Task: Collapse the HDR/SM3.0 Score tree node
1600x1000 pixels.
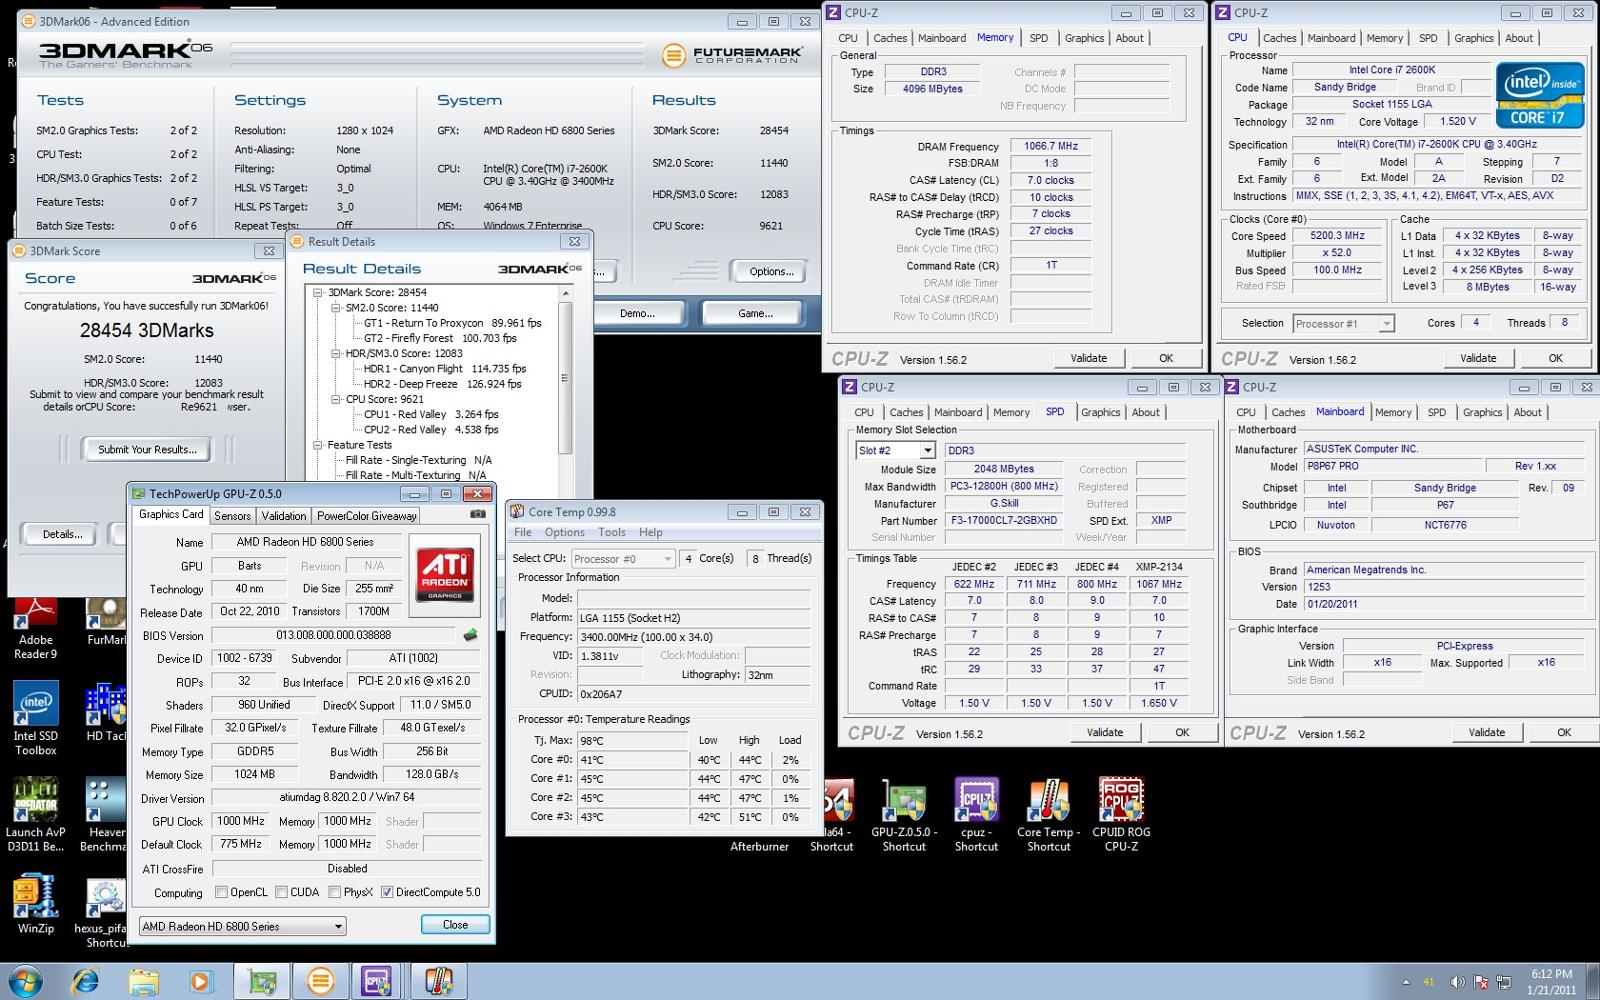Action: point(336,353)
